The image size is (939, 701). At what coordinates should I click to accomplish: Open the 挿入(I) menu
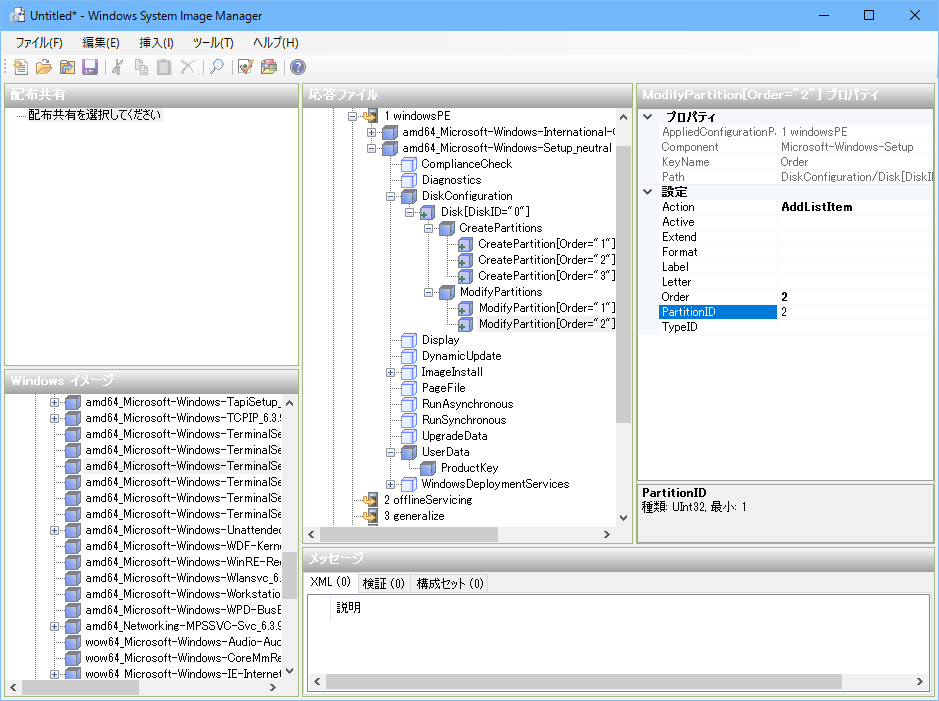pyautogui.click(x=156, y=43)
